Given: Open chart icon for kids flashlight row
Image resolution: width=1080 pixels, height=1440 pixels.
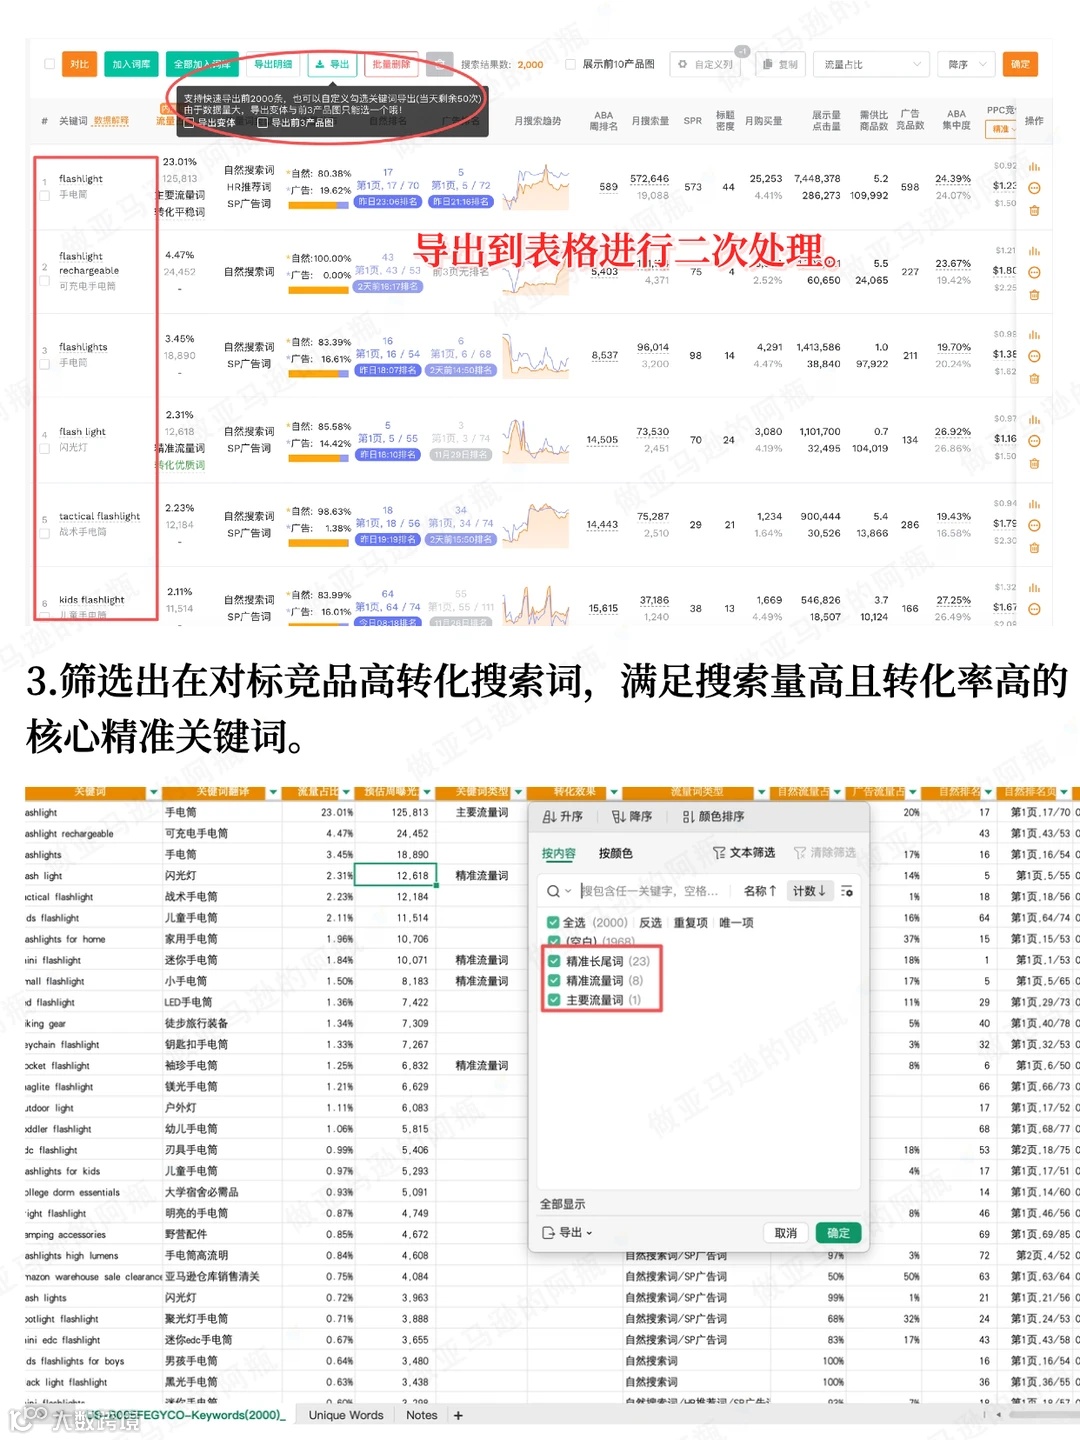Looking at the screenshot, I should (x=1034, y=588).
